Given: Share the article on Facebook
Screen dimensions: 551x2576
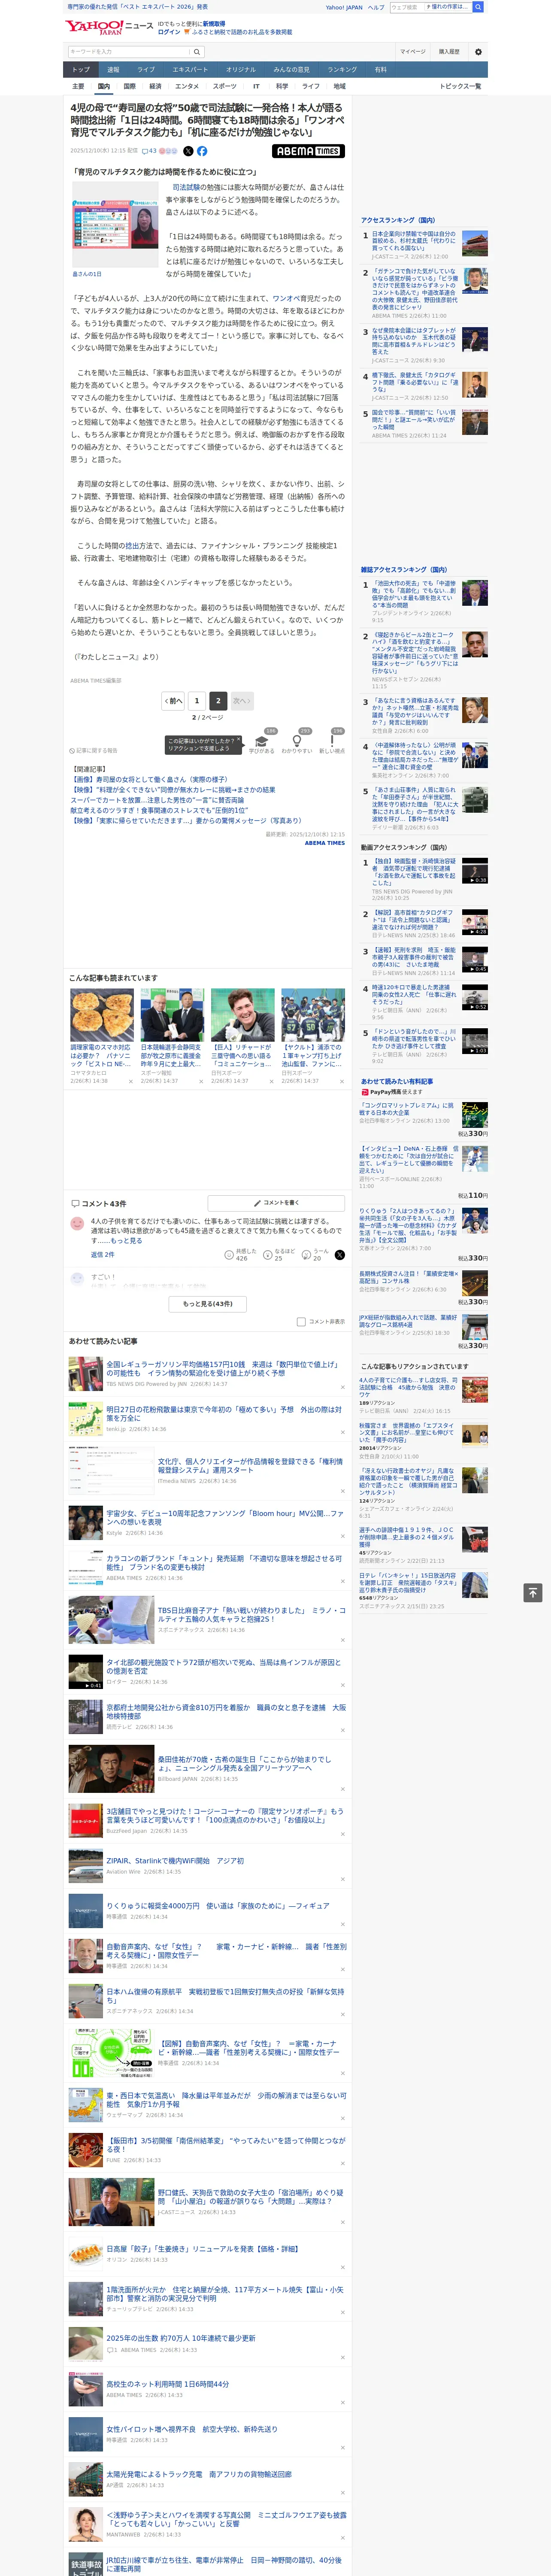Looking at the screenshot, I should coord(202,151).
